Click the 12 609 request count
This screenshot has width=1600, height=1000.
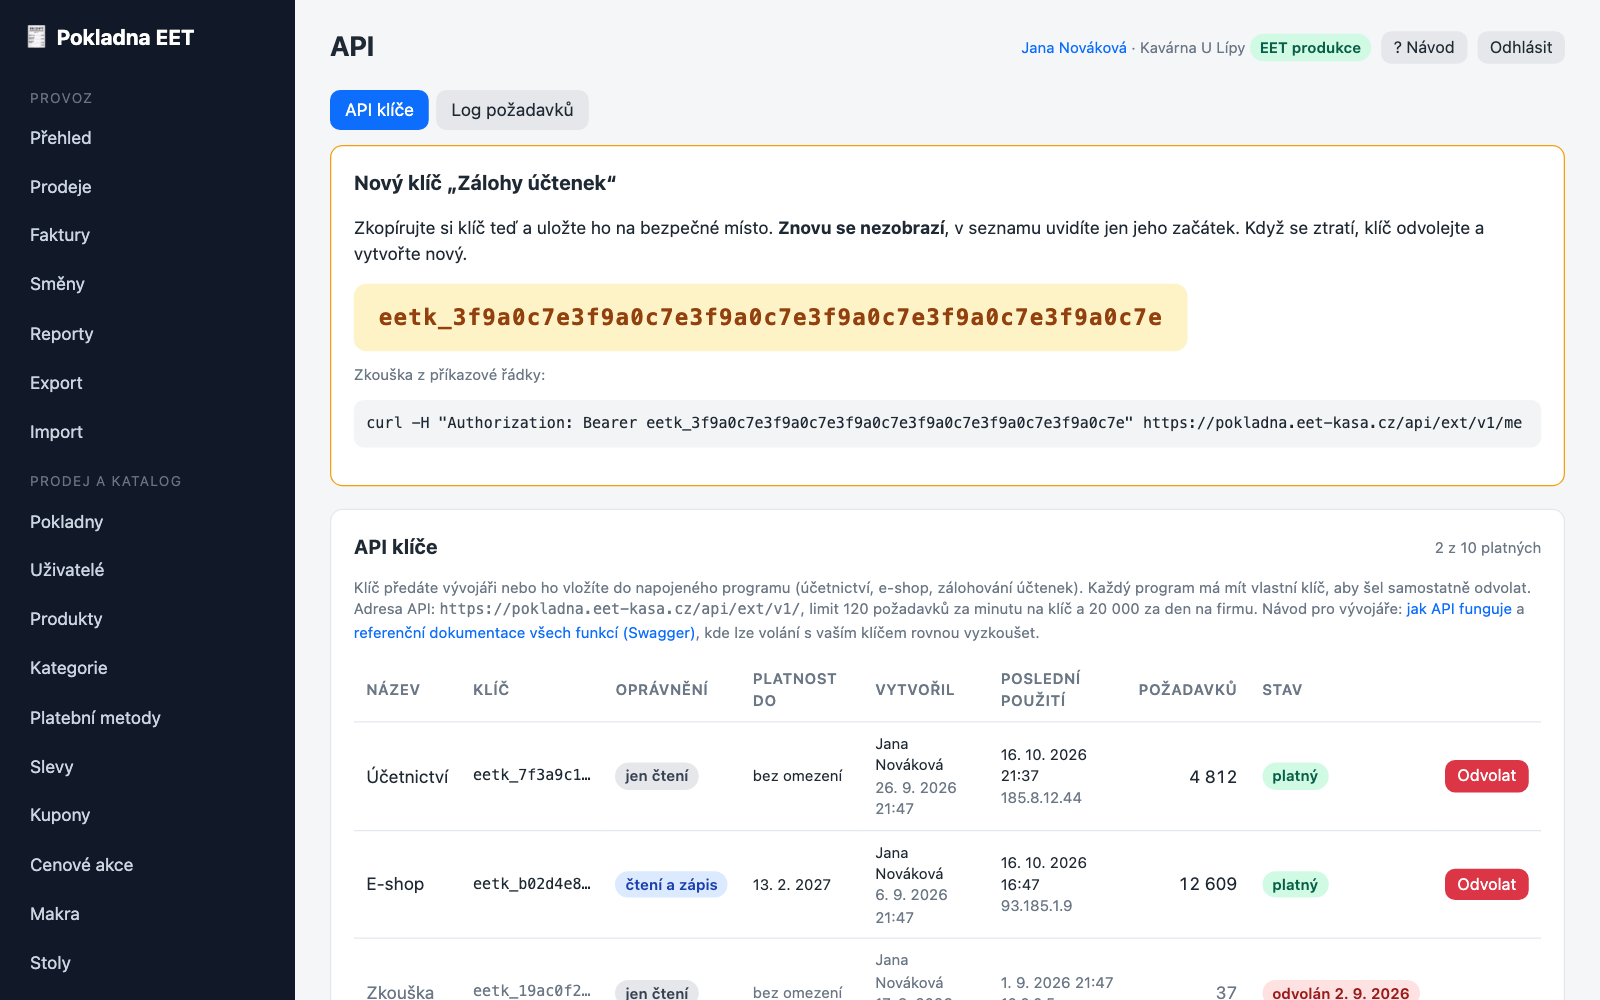click(x=1208, y=884)
